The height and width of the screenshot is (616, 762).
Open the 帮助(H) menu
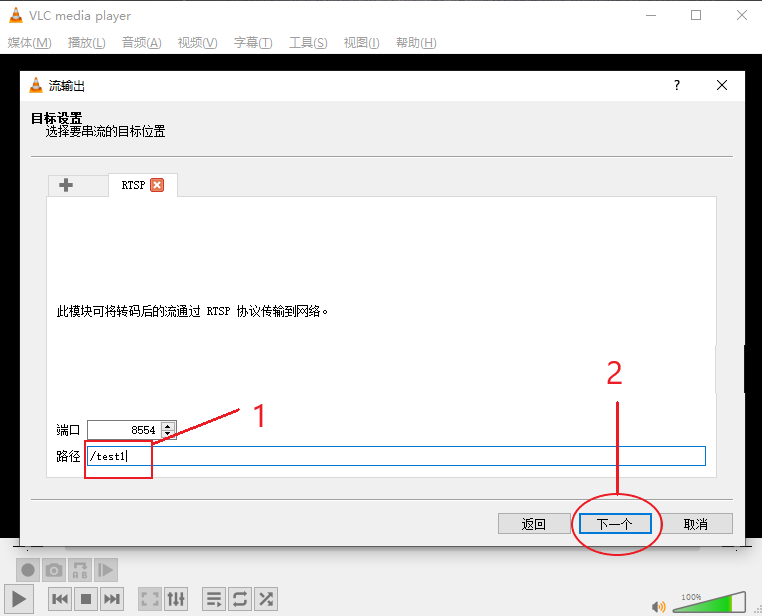416,43
